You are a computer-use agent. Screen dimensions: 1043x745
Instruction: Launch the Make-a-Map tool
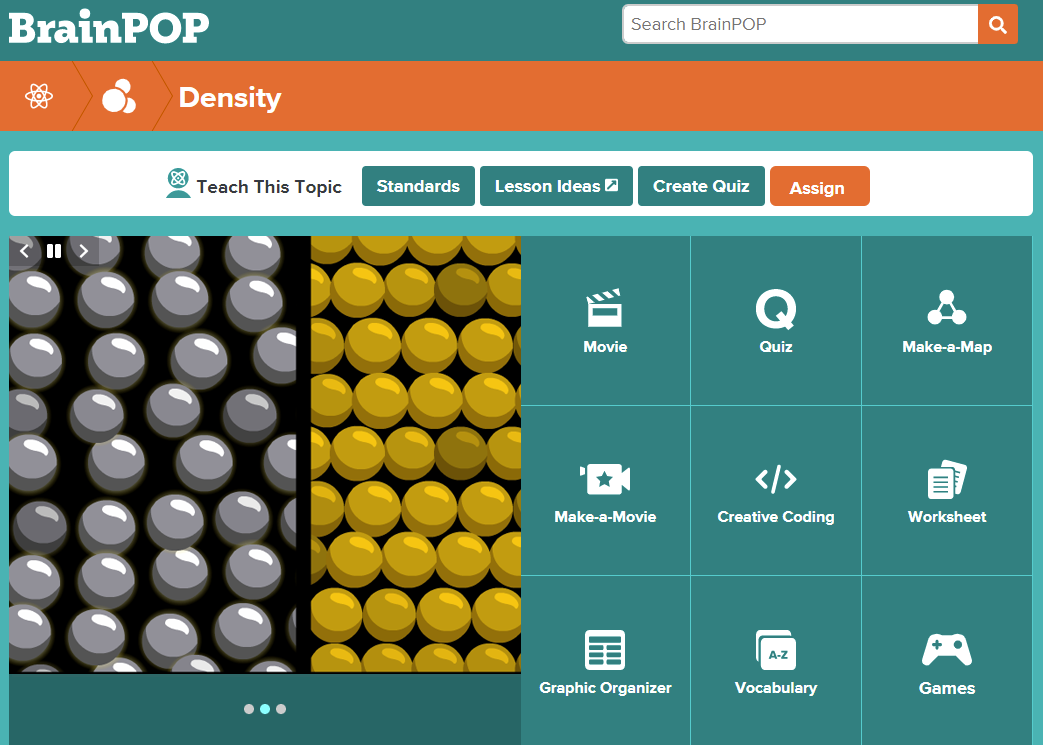[946, 321]
